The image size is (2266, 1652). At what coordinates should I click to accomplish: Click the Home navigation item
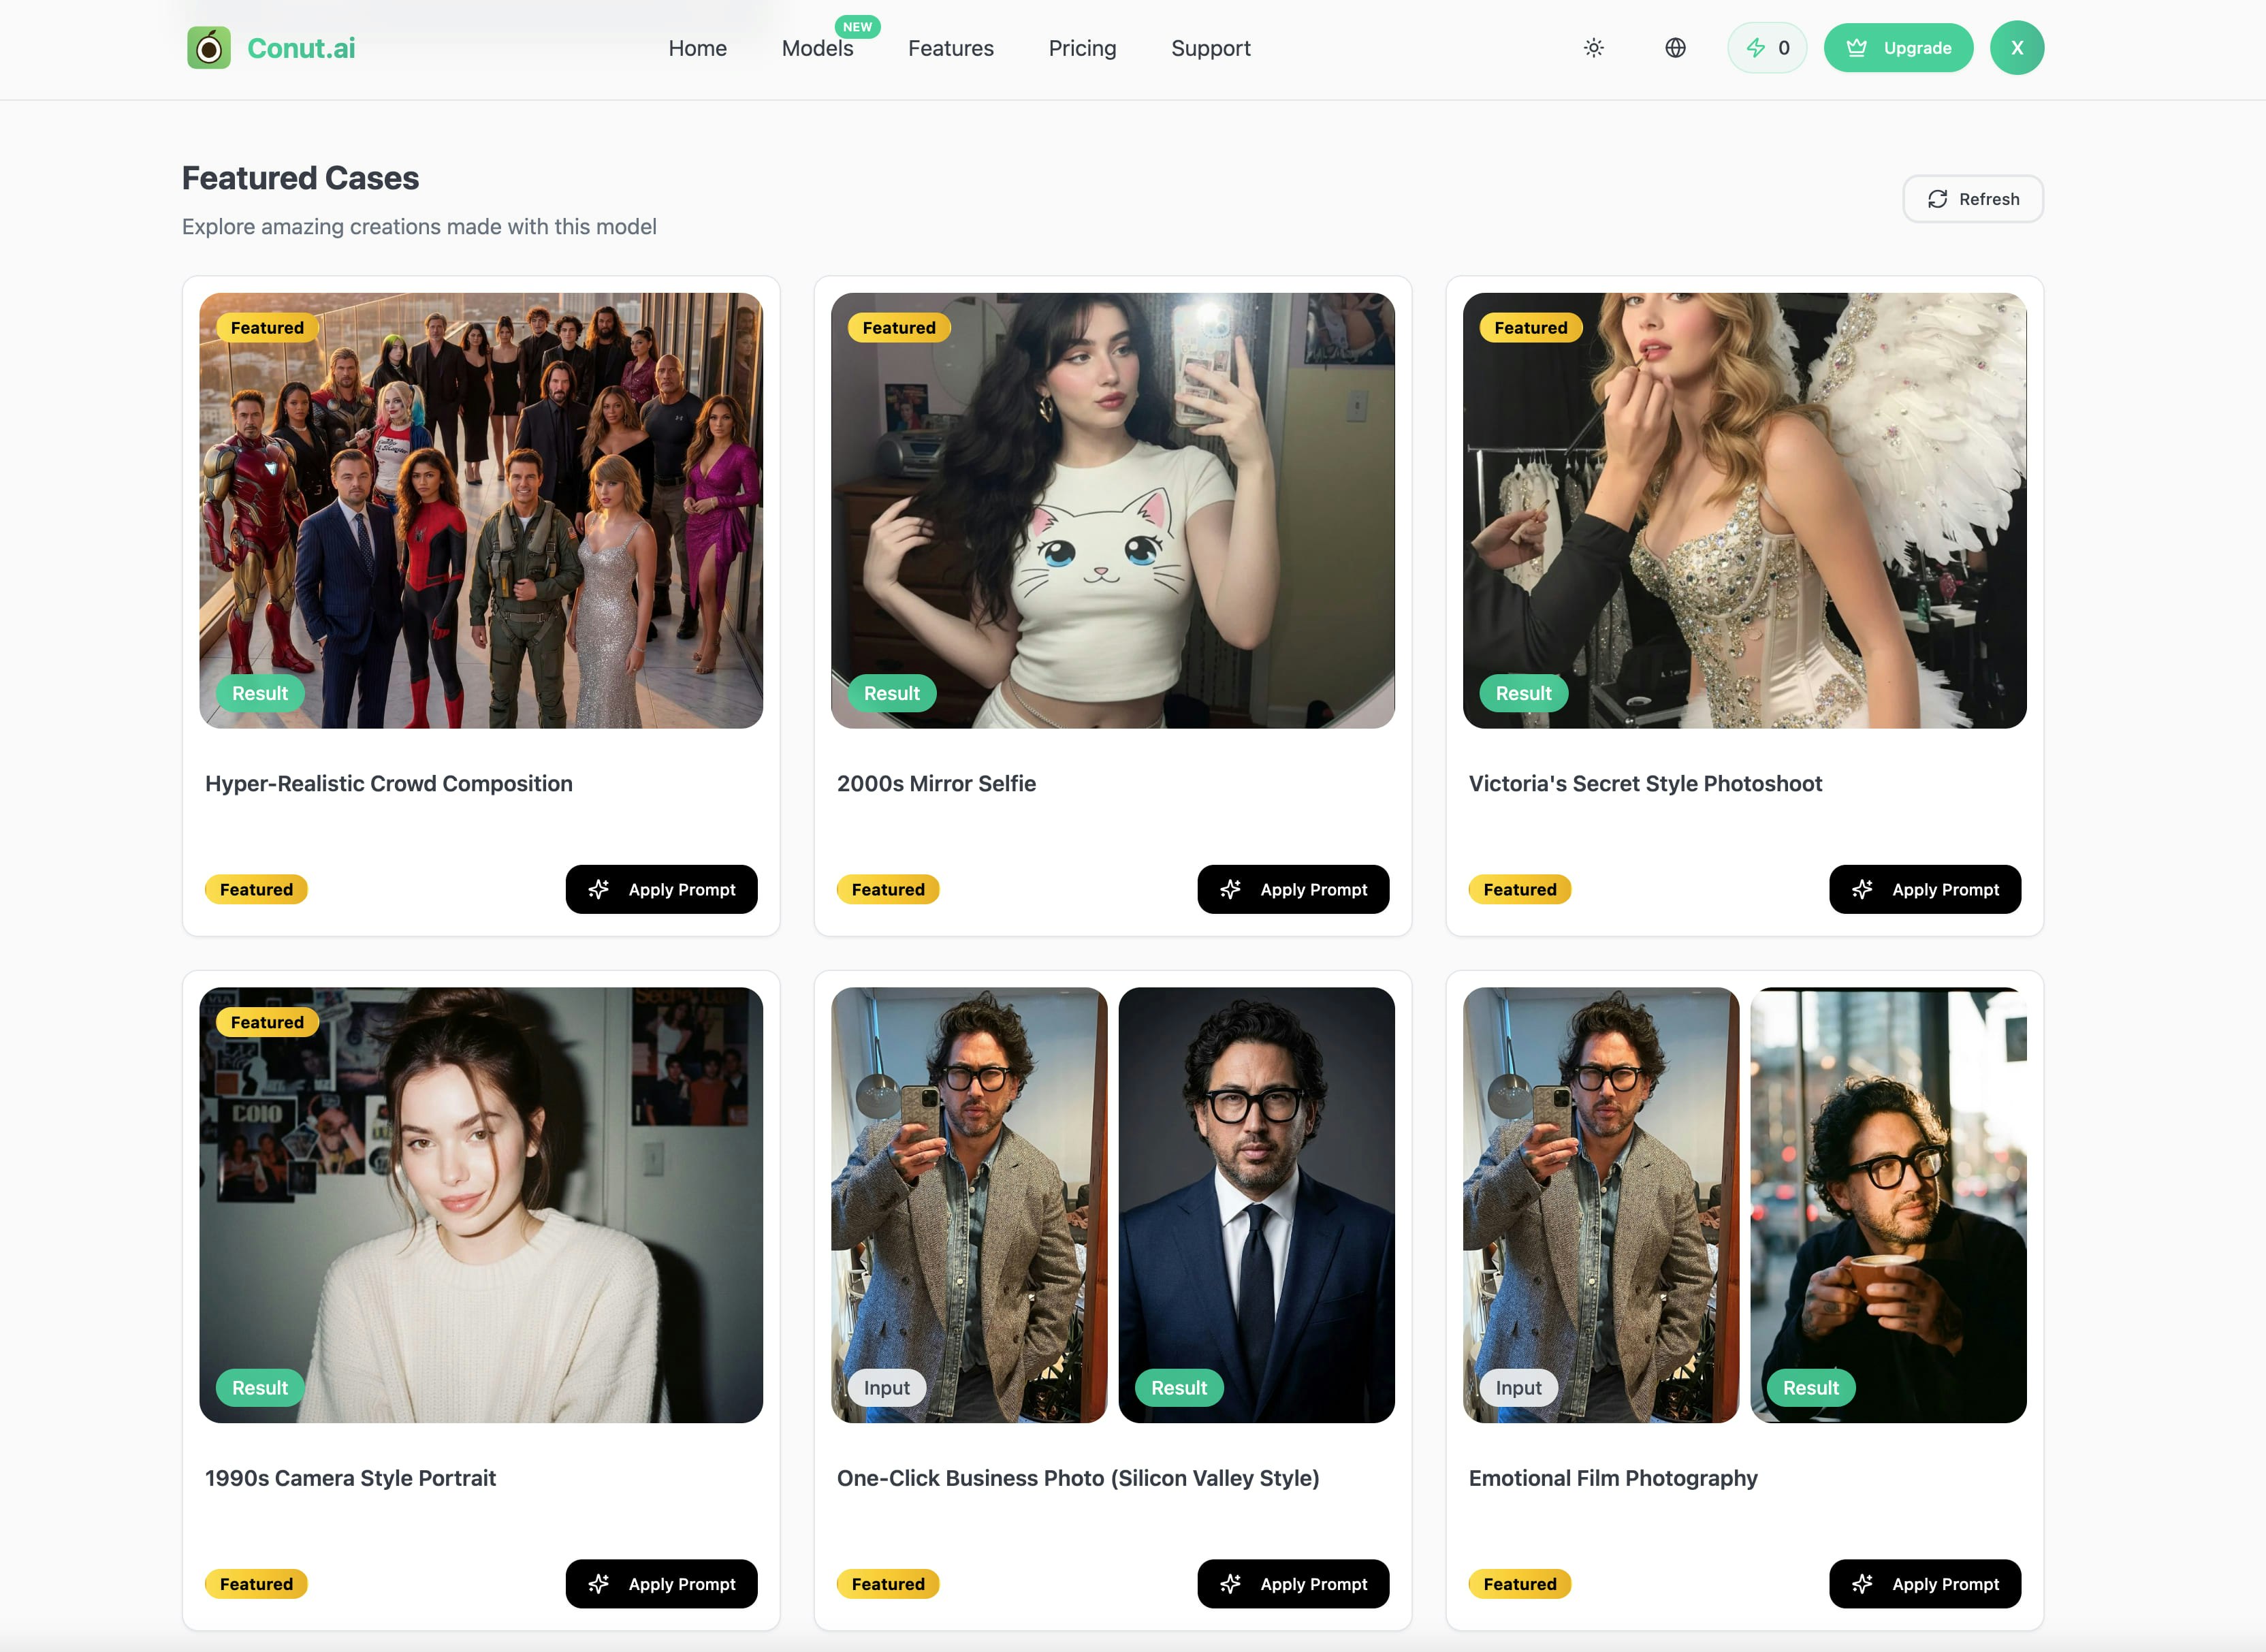tap(697, 48)
